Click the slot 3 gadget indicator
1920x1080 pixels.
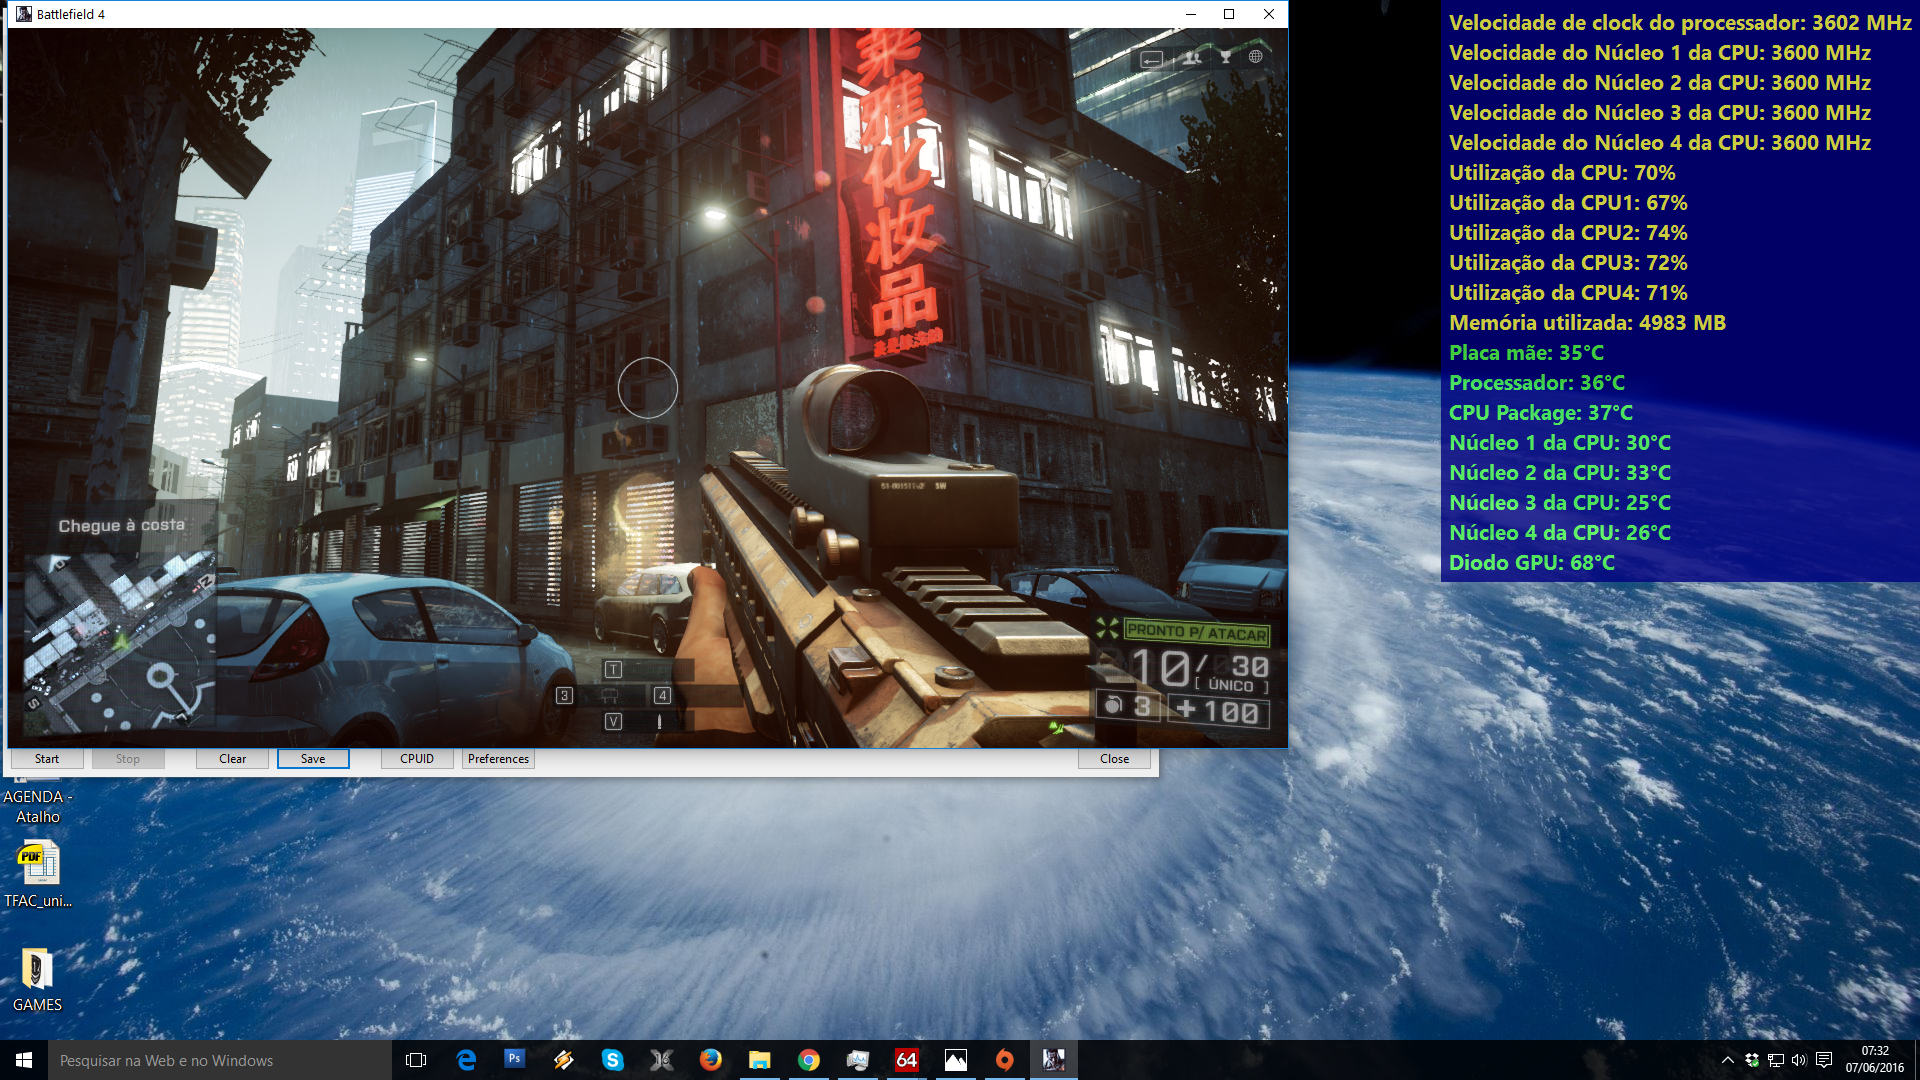pyautogui.click(x=564, y=695)
